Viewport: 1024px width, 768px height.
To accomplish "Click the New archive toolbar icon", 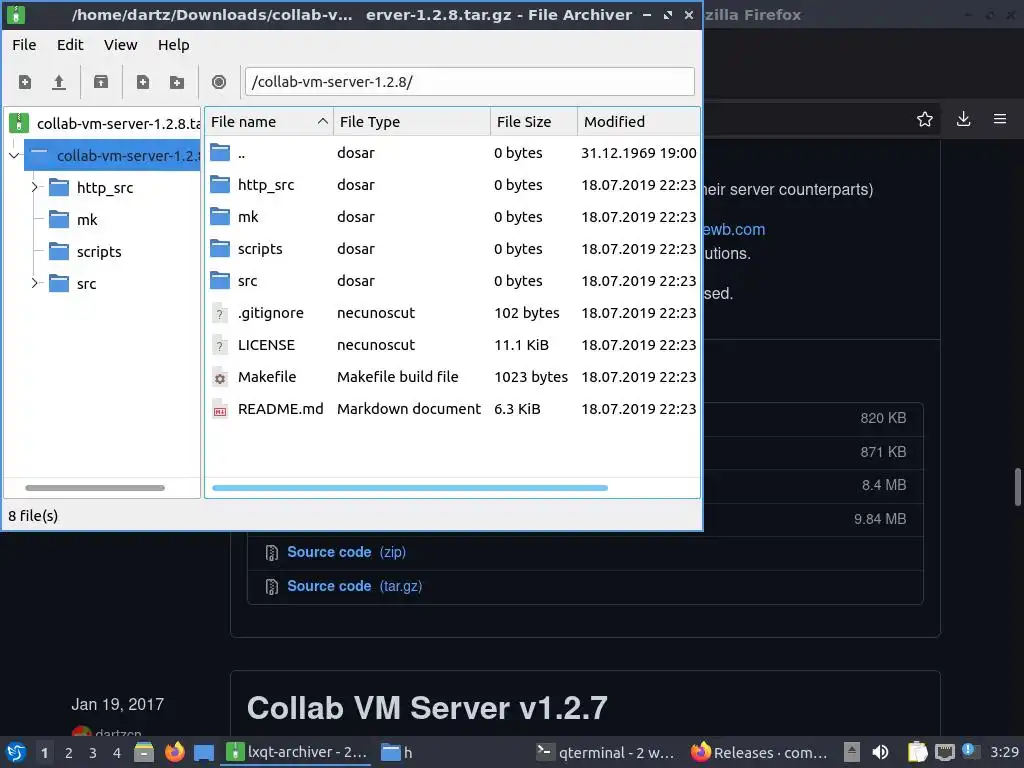I will [x=25, y=82].
